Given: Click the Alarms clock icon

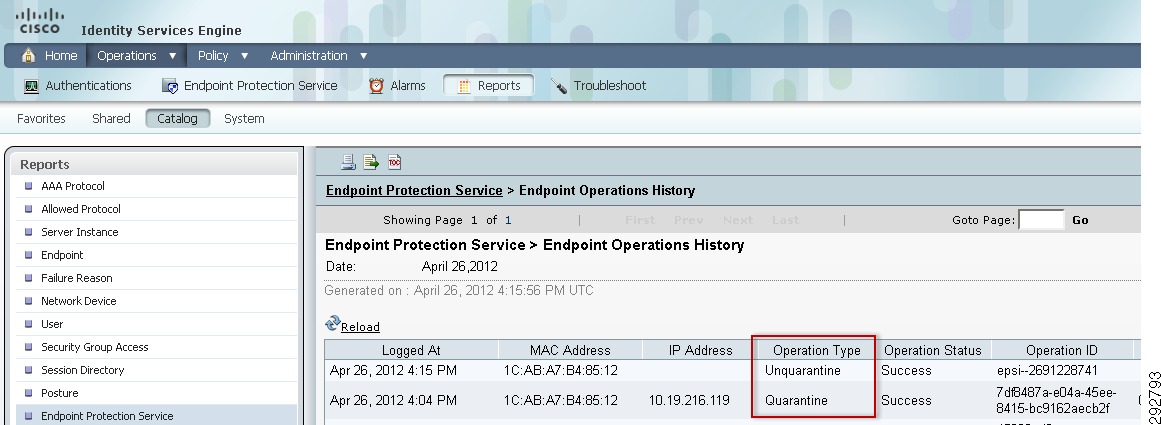Looking at the screenshot, I should point(376,86).
